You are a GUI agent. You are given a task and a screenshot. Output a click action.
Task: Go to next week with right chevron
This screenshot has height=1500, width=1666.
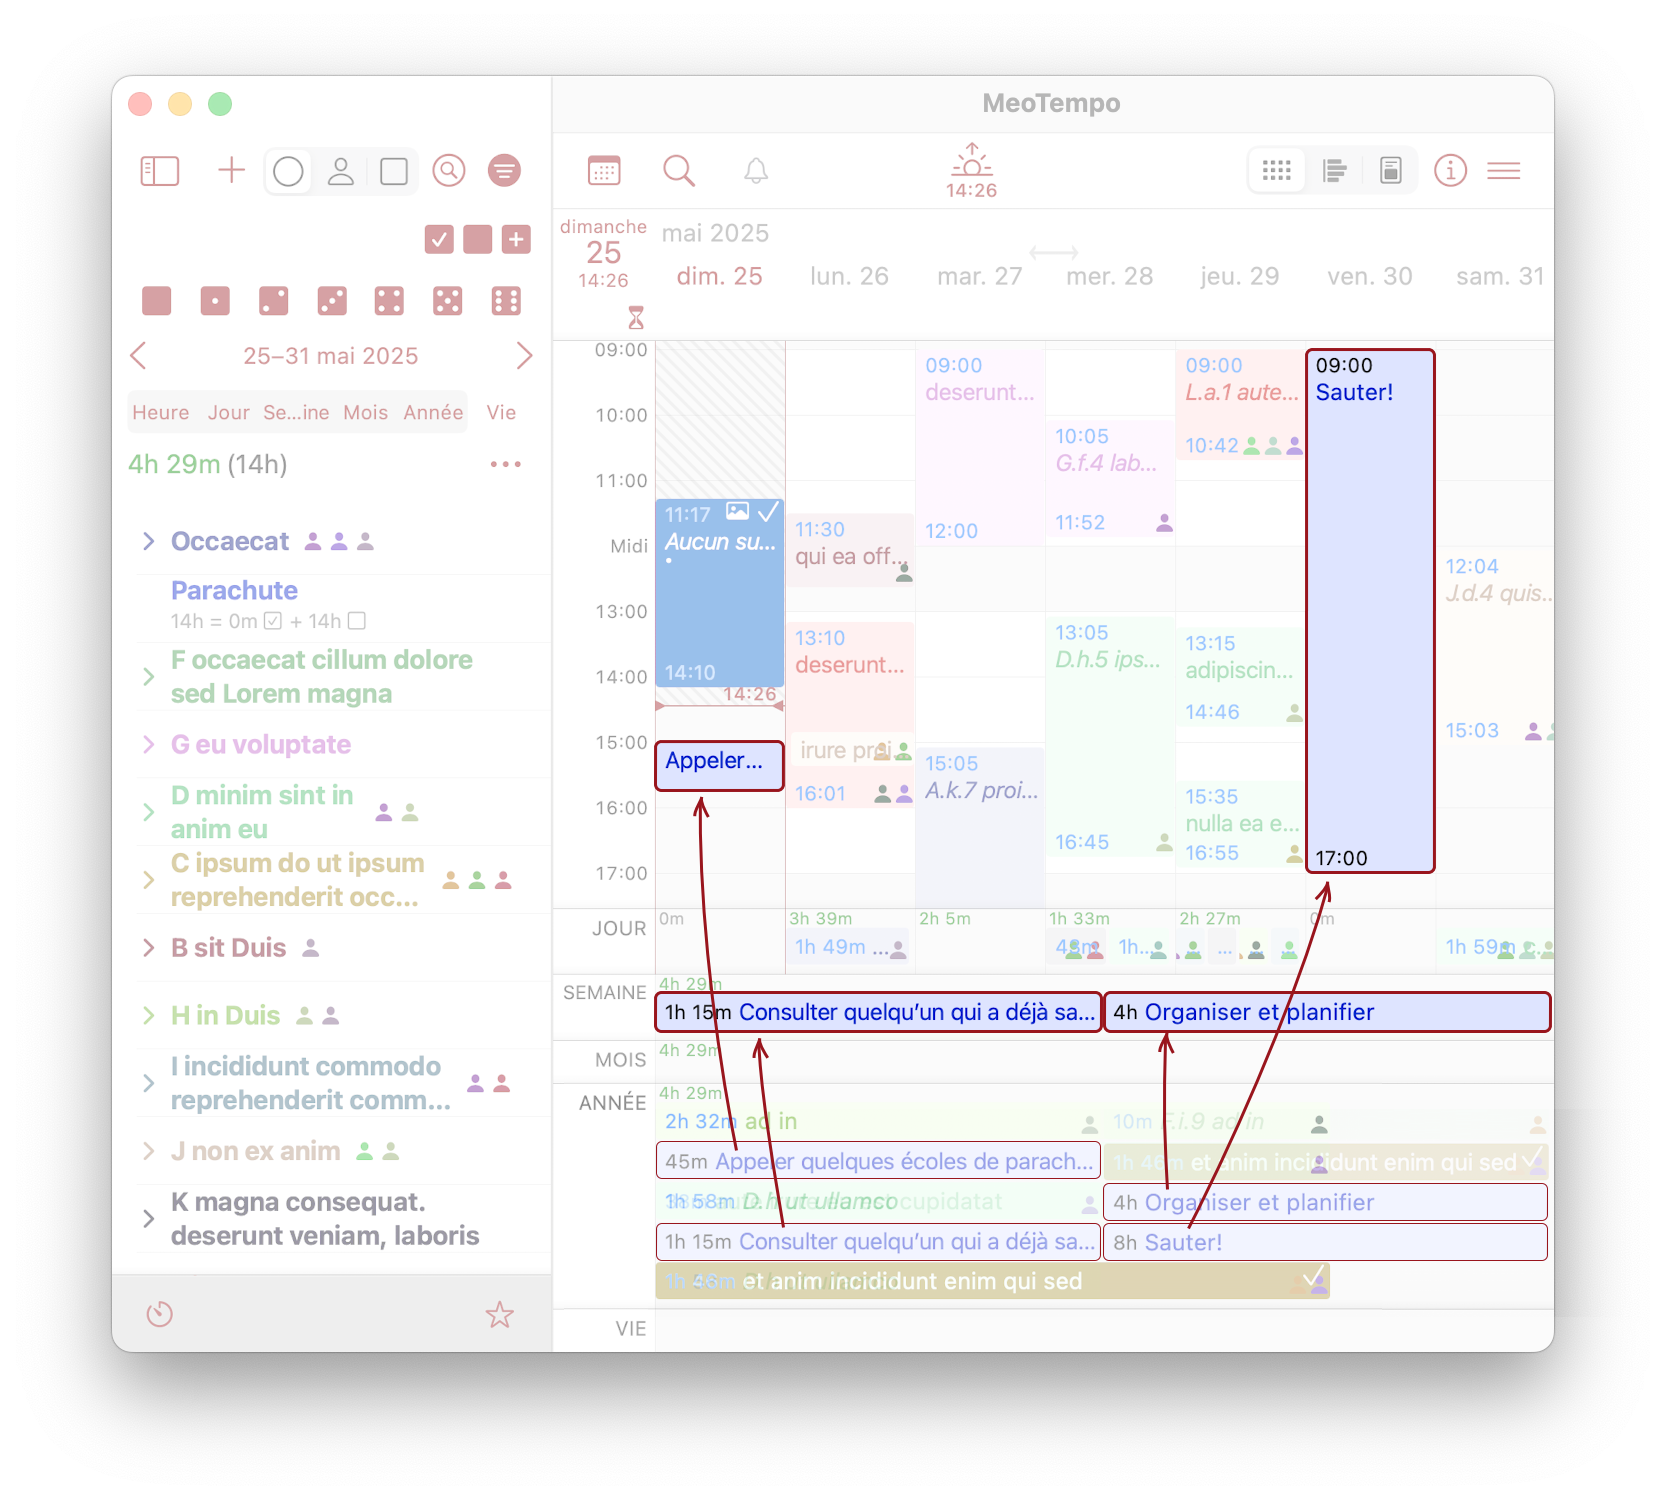tap(524, 355)
